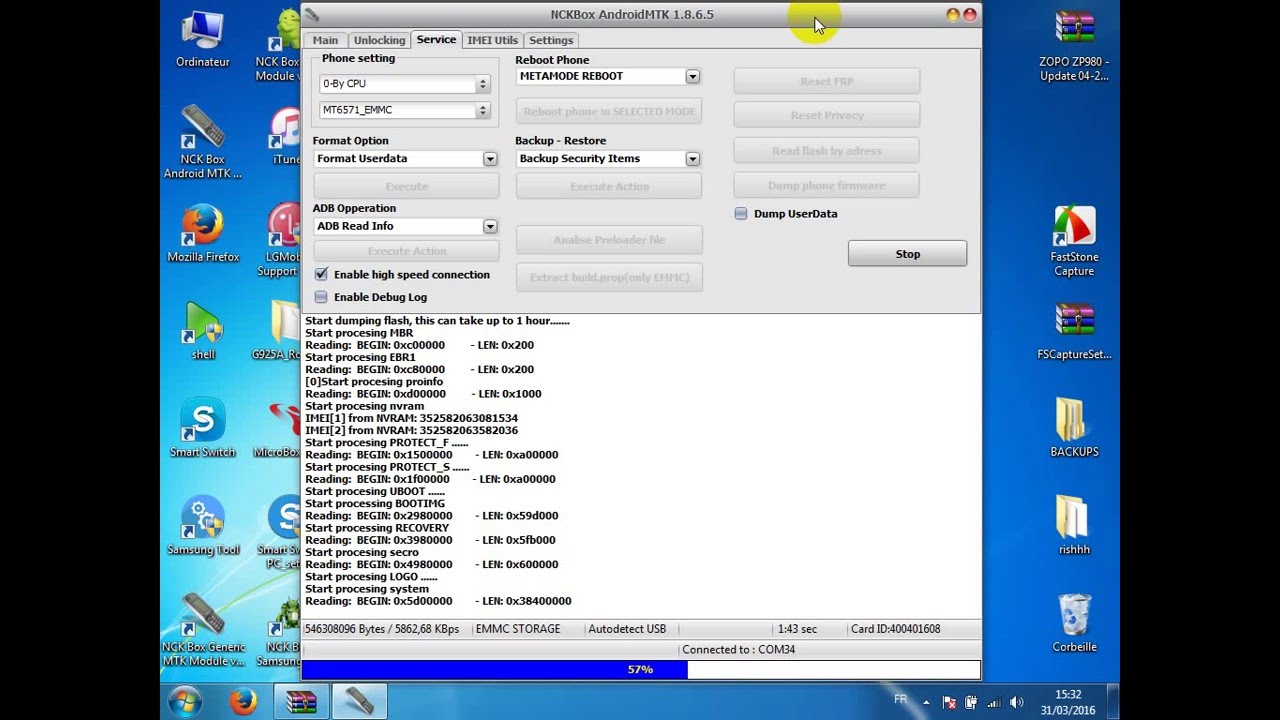Viewport: 1280px width, 720px height.
Task: Click the Windows Start button
Action: [x=185, y=702]
